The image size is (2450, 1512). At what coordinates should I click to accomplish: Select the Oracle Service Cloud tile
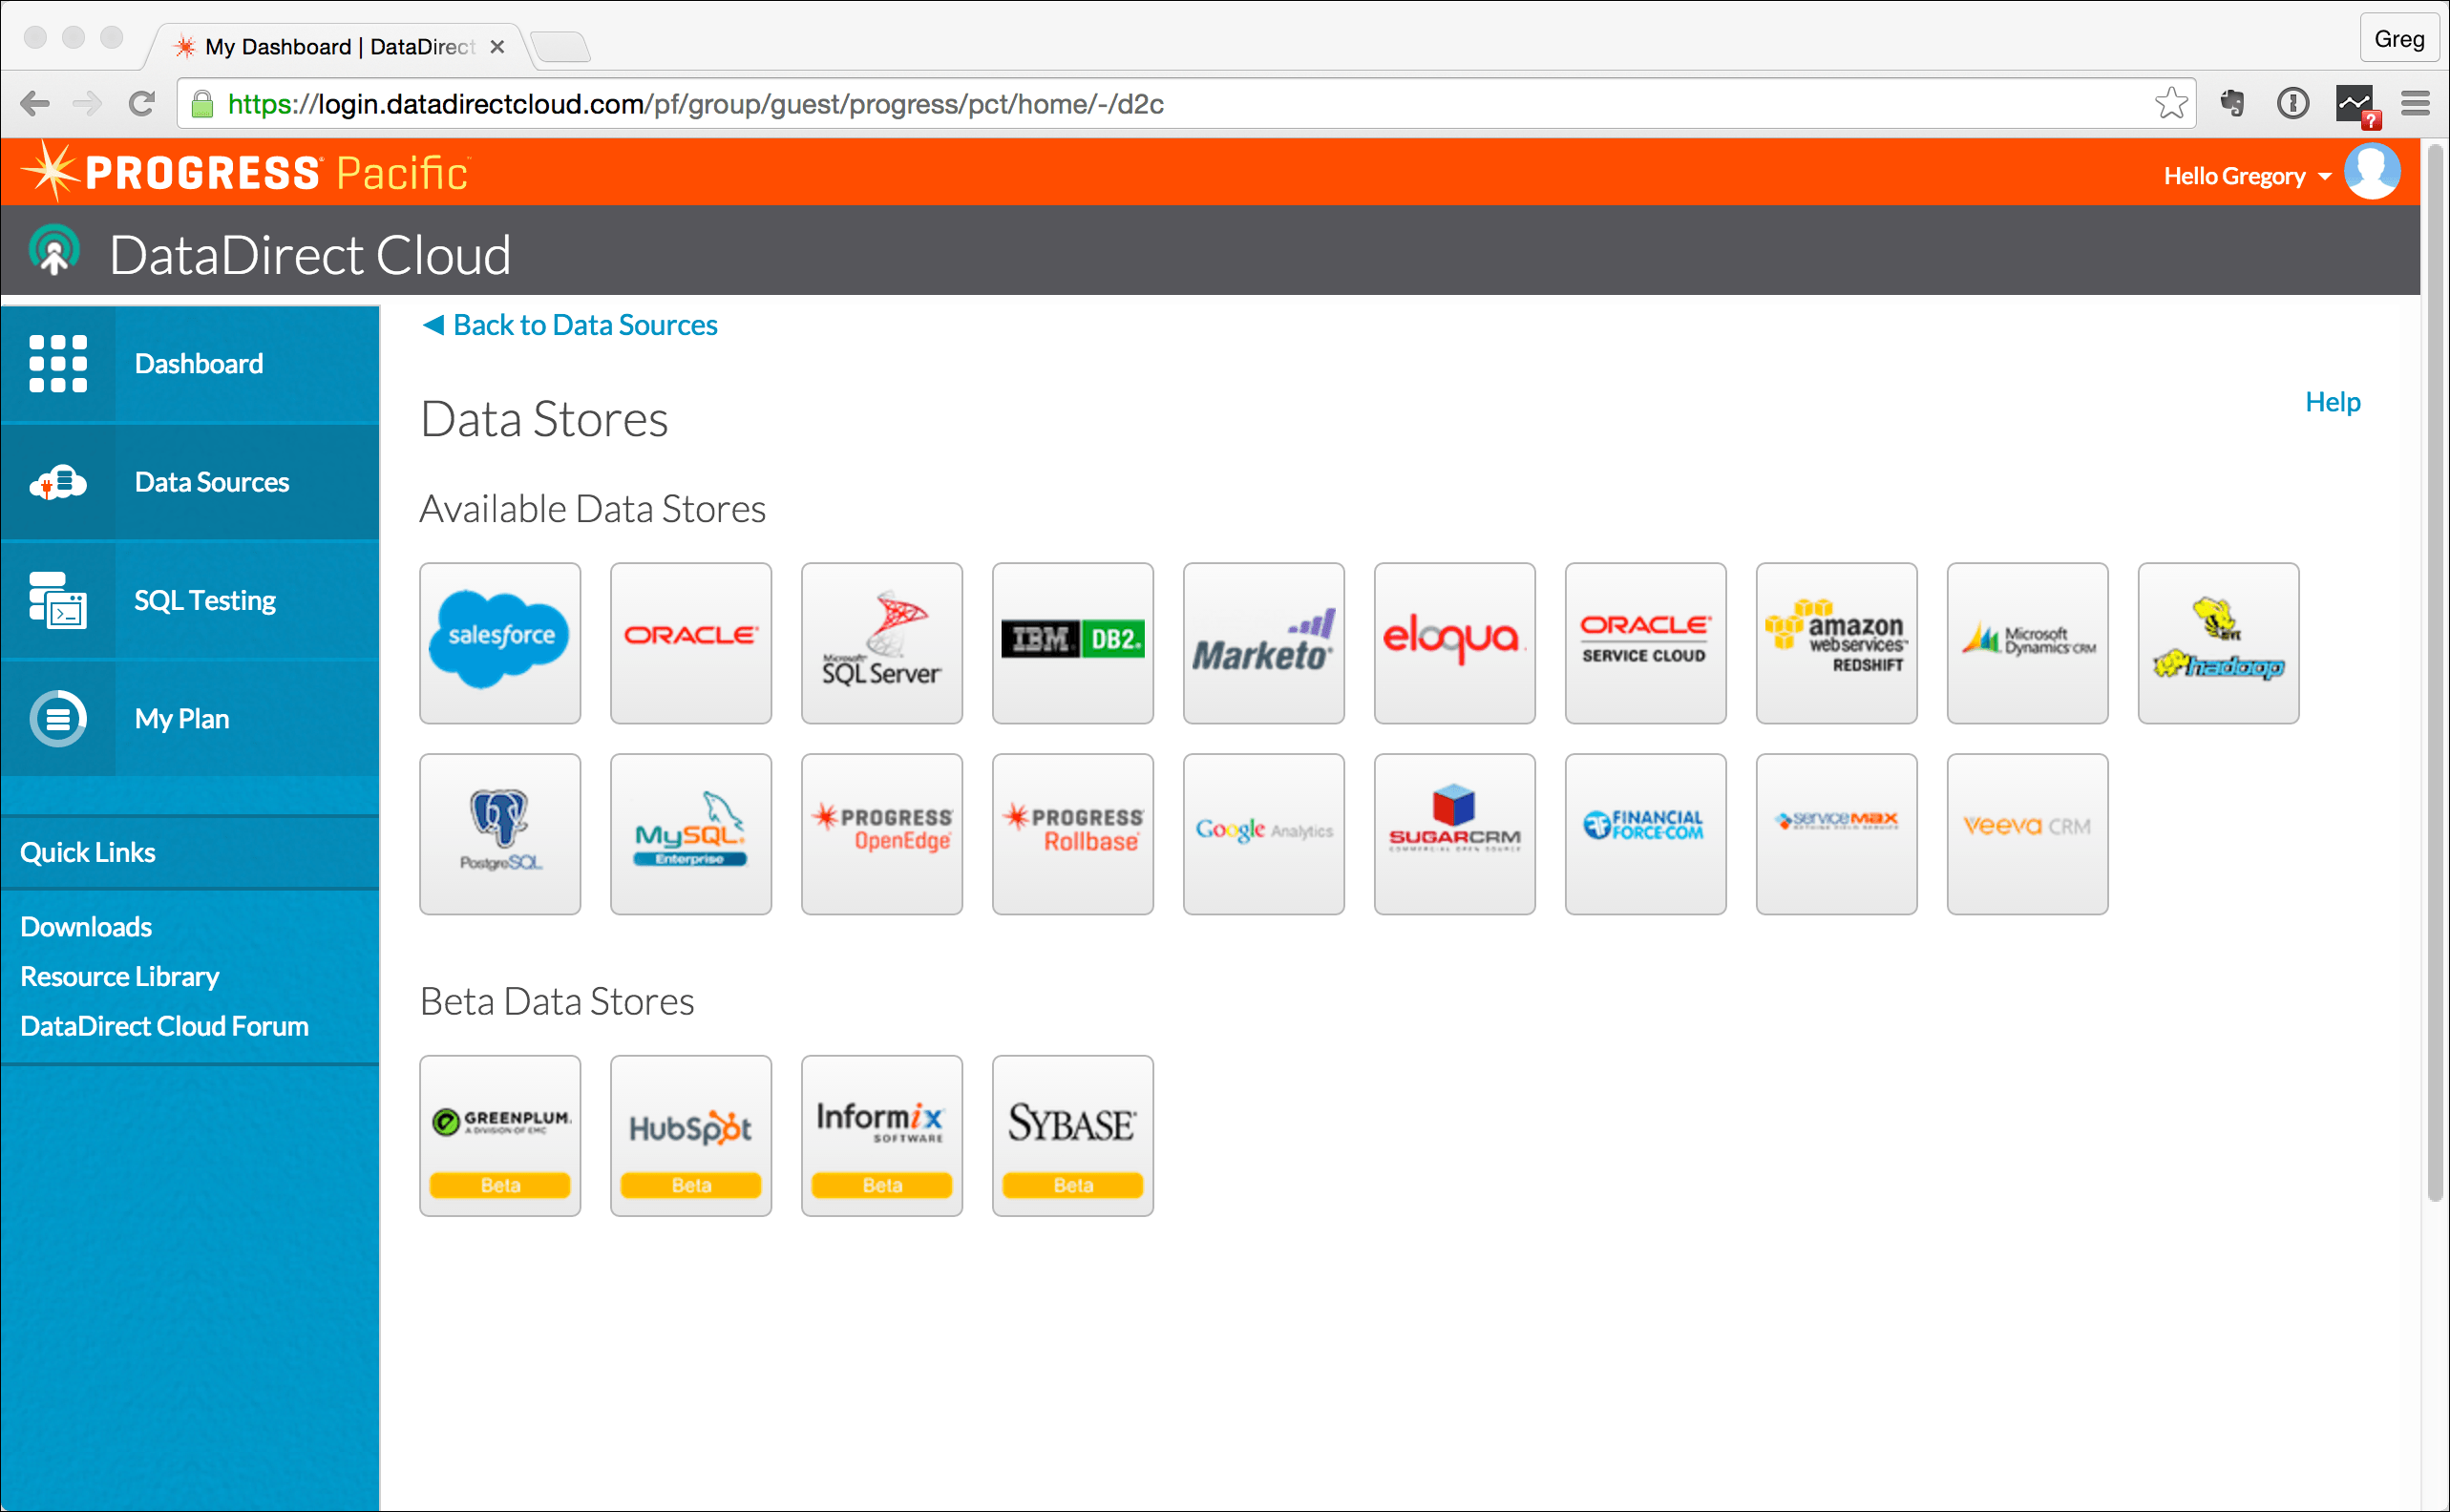point(1646,643)
